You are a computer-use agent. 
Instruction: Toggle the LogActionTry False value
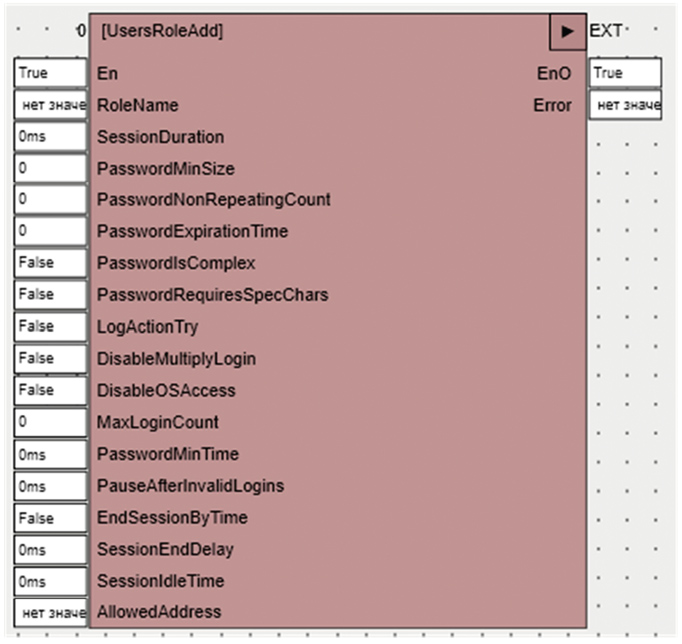[x=51, y=327]
